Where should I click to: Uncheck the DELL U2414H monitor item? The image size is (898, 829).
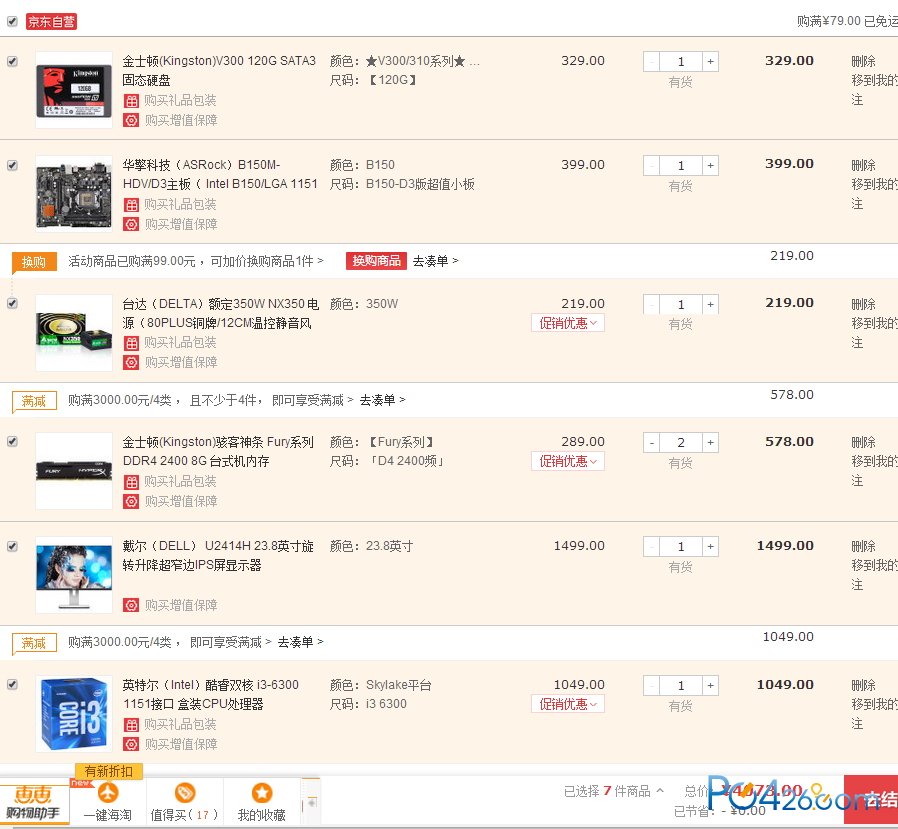coord(12,546)
